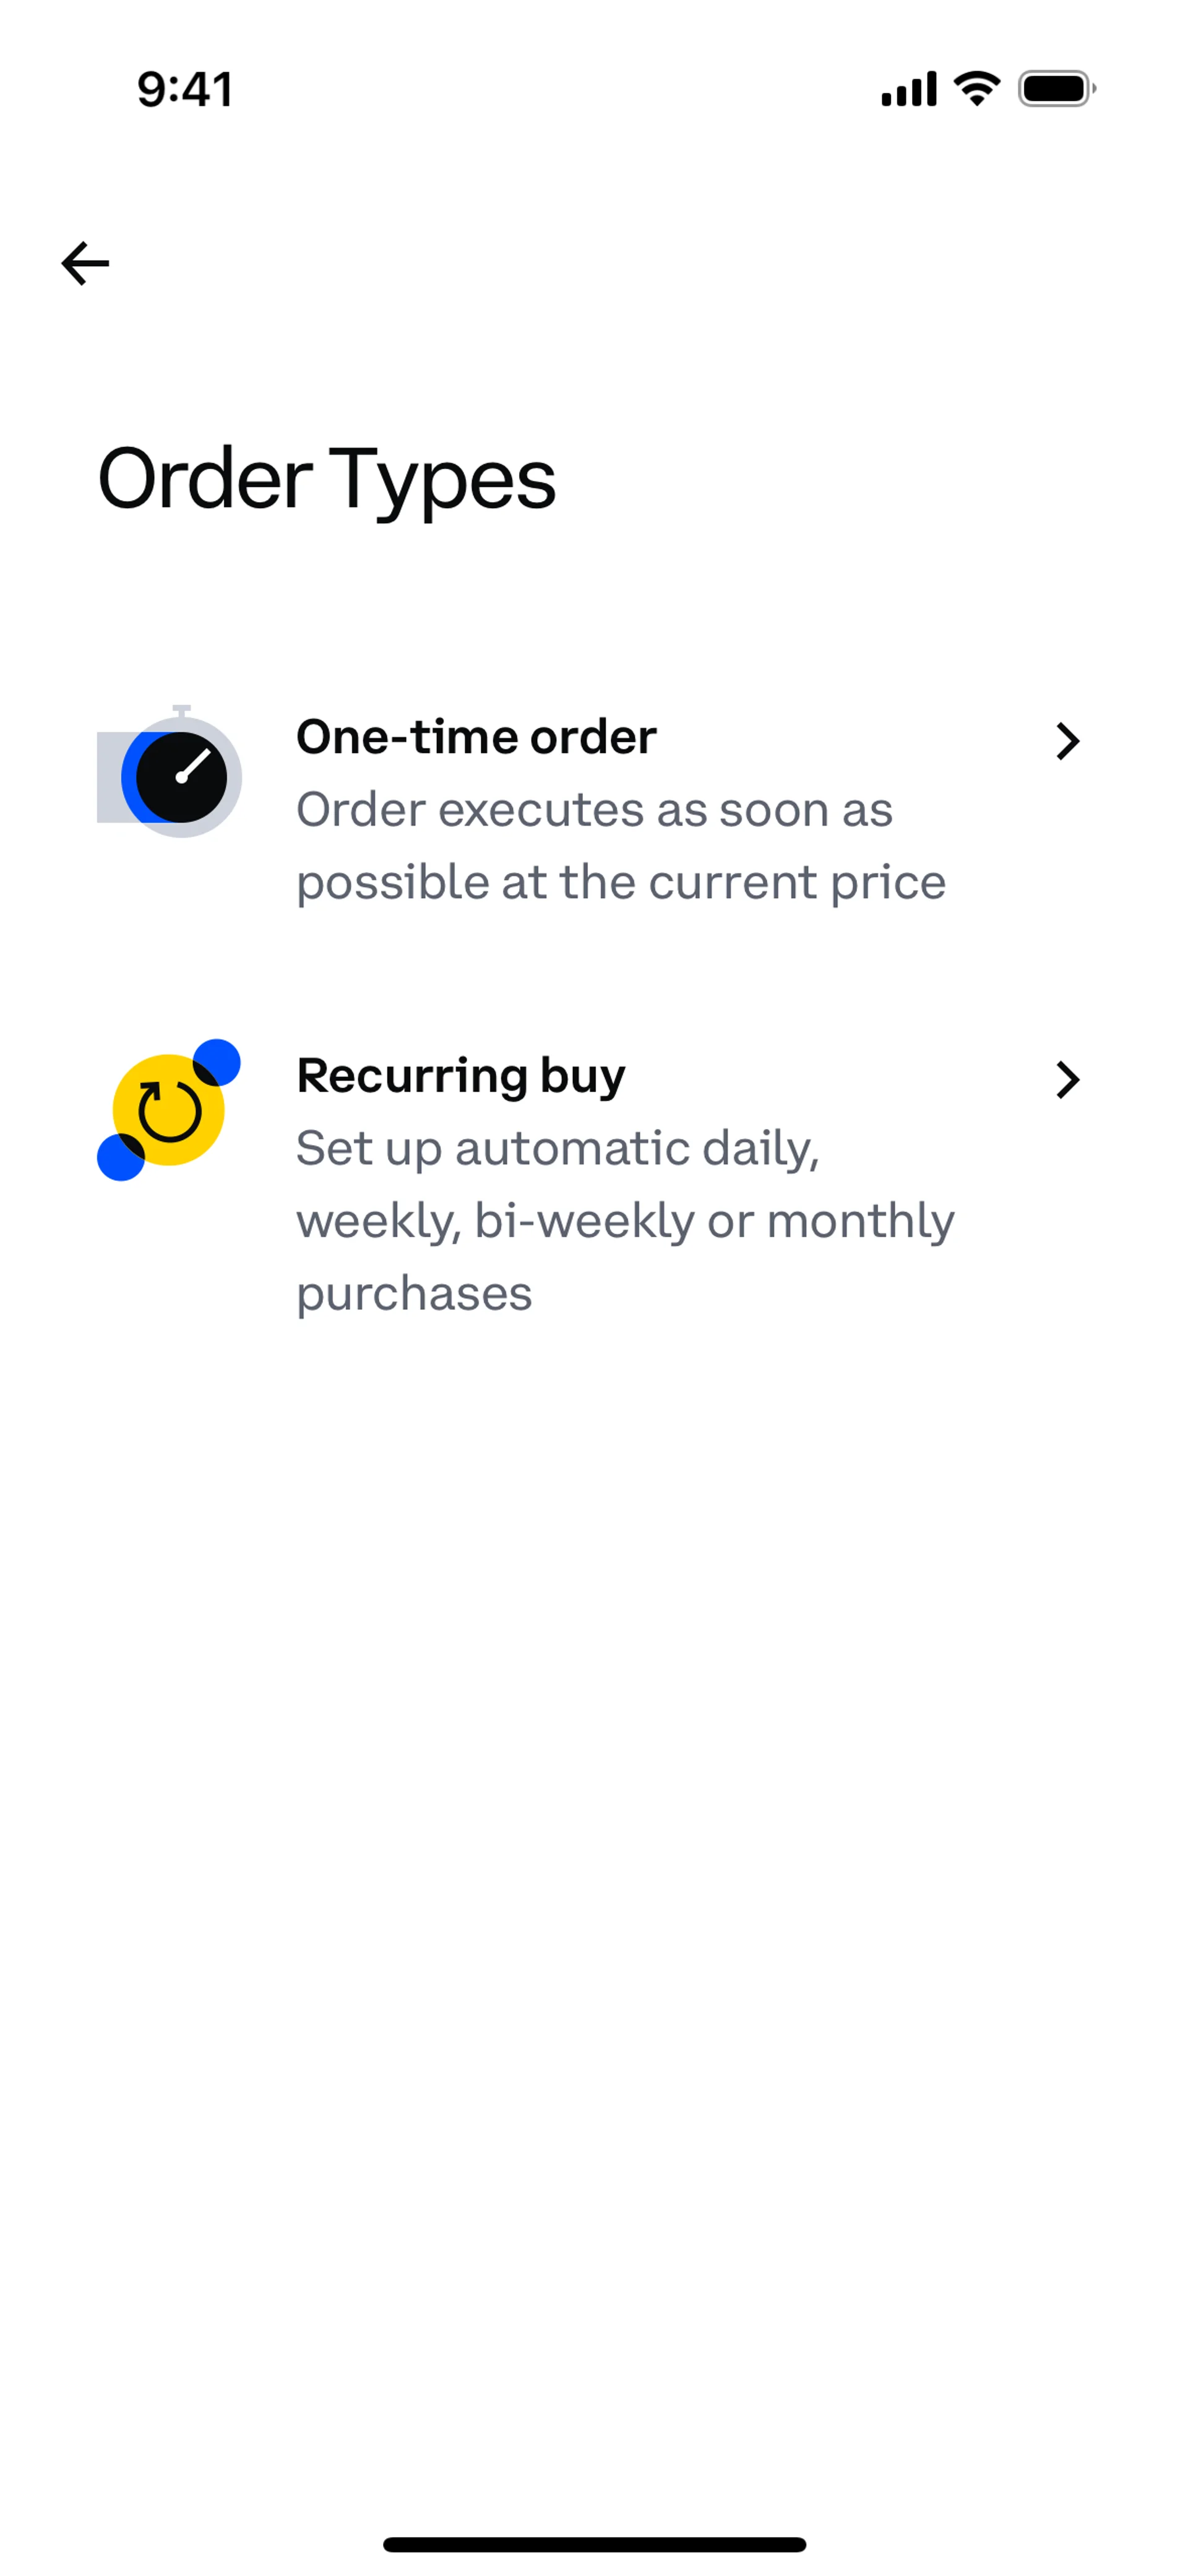The height and width of the screenshot is (2576, 1188).
Task: Tap "Order executes as soon as" text
Action: (x=594, y=810)
